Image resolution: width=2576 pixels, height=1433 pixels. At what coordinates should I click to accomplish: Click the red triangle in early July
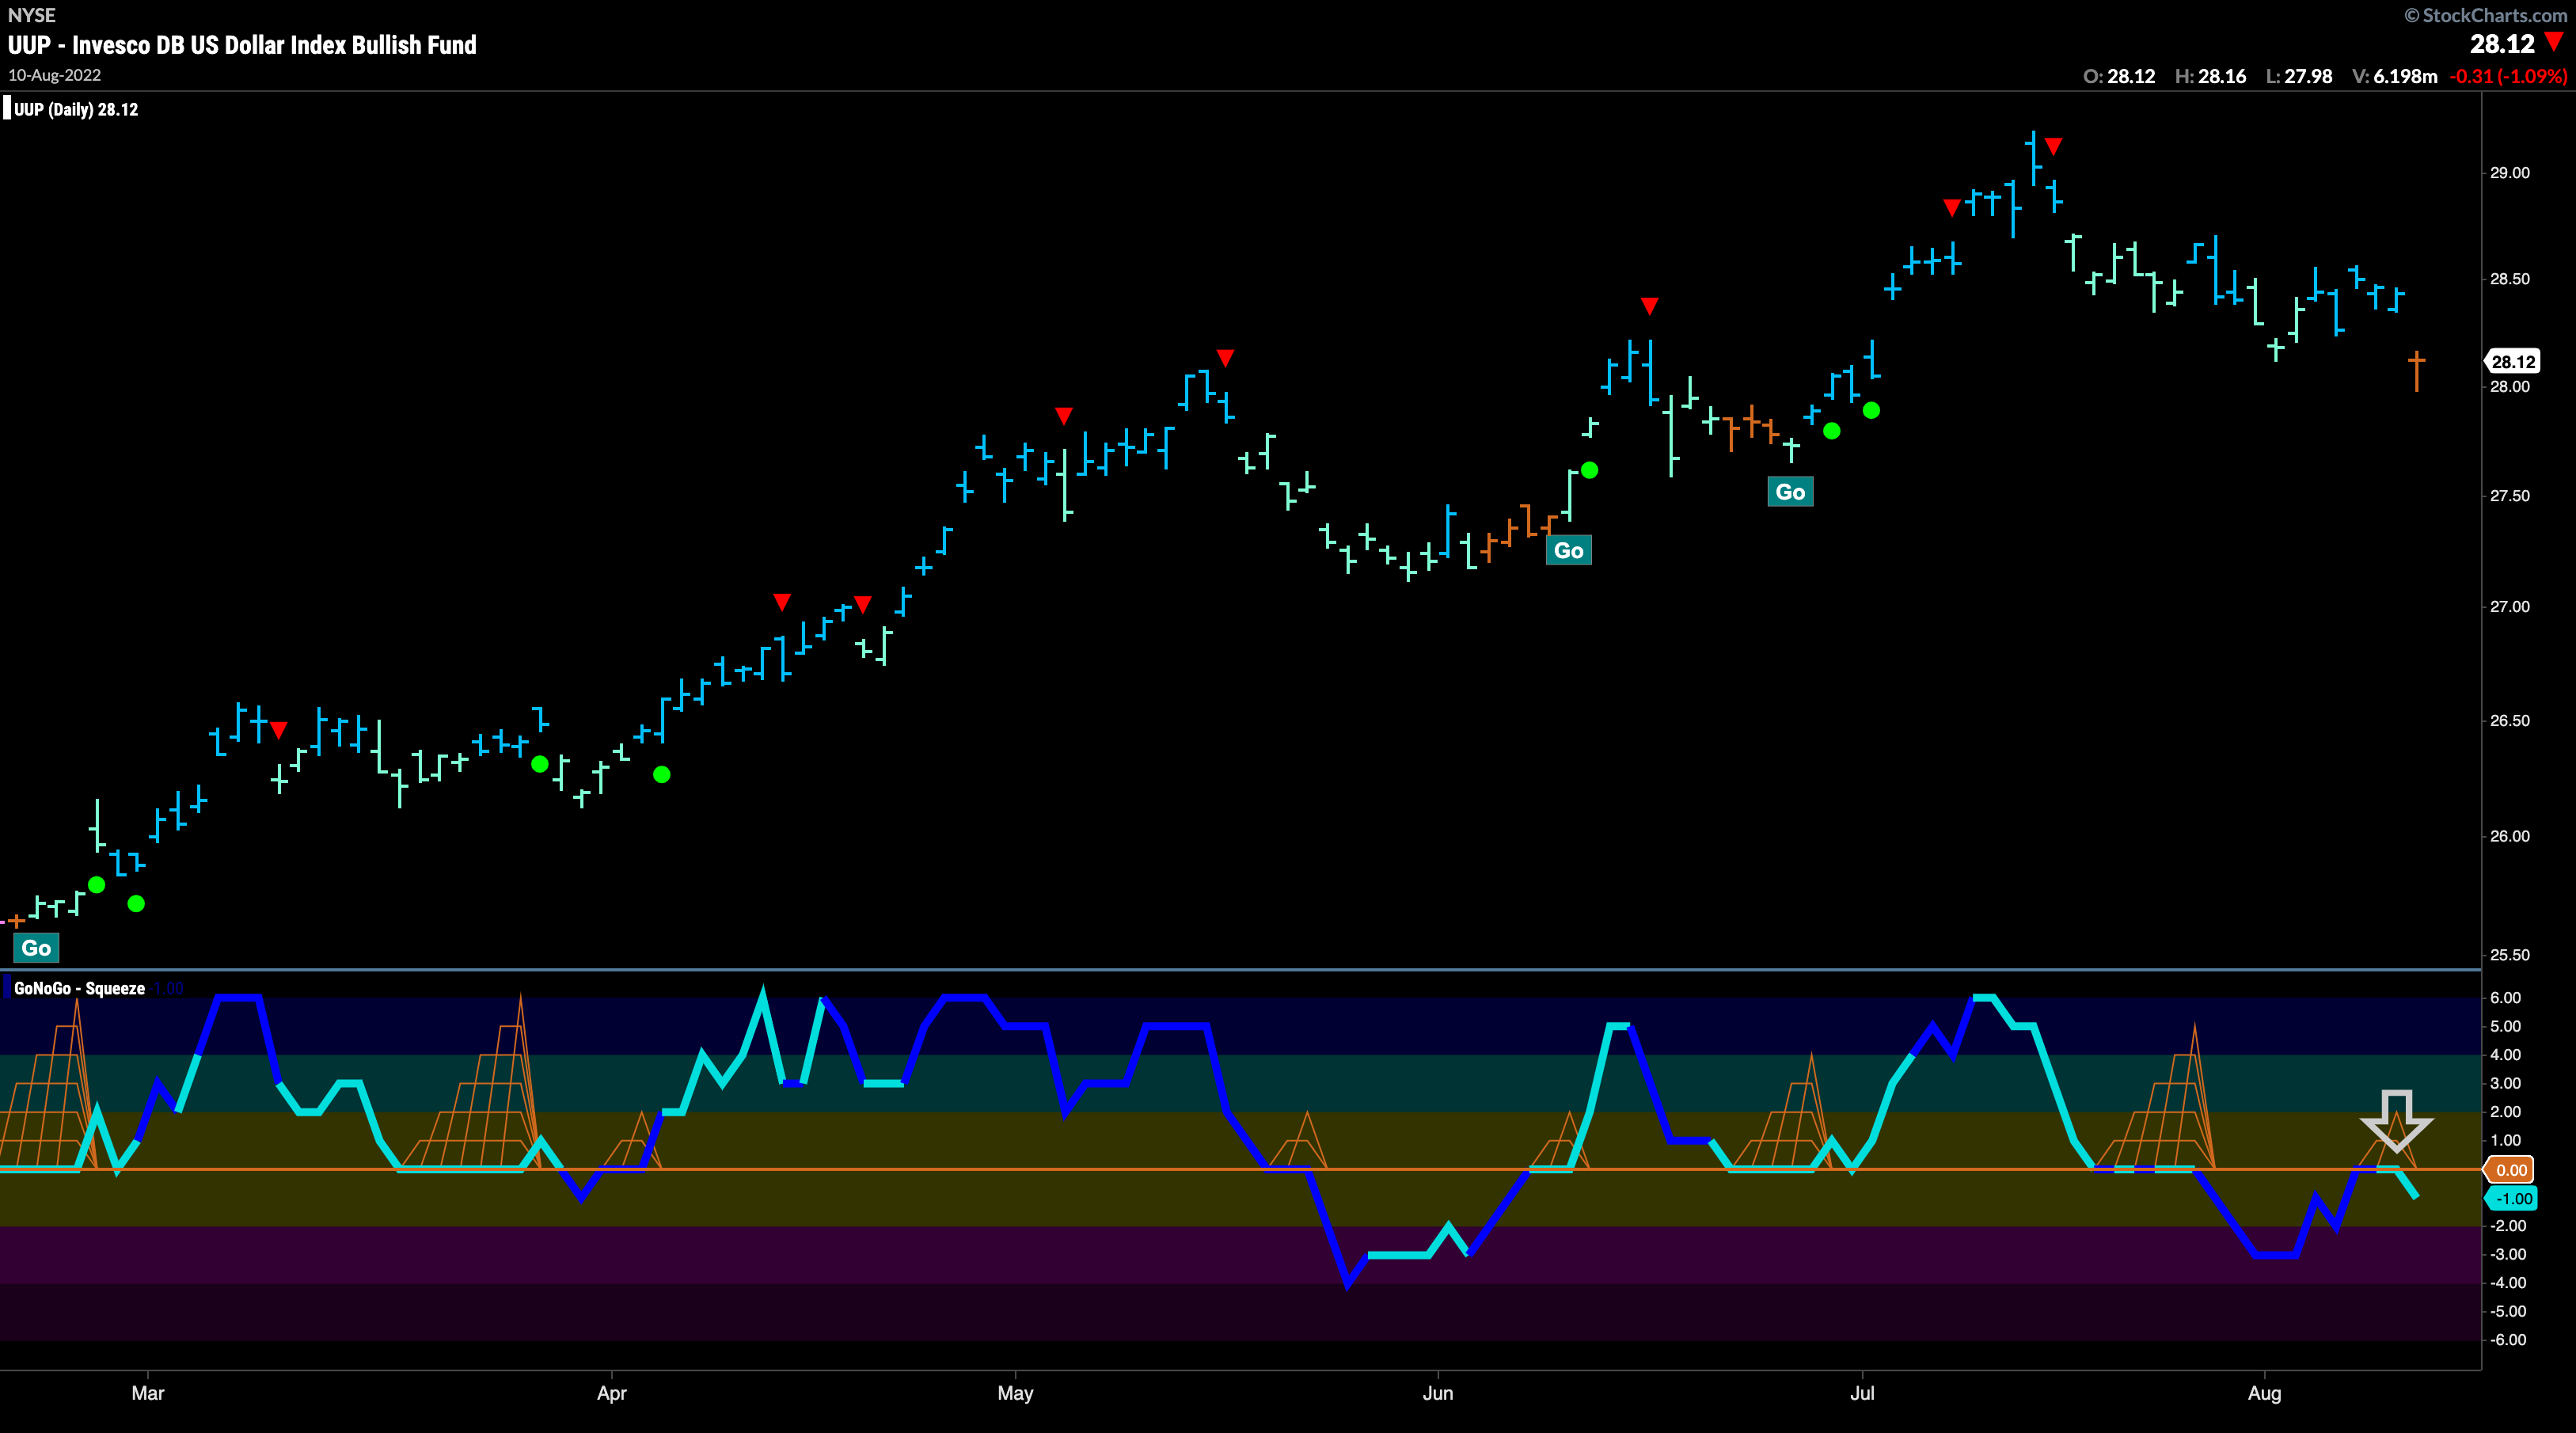tap(1952, 208)
